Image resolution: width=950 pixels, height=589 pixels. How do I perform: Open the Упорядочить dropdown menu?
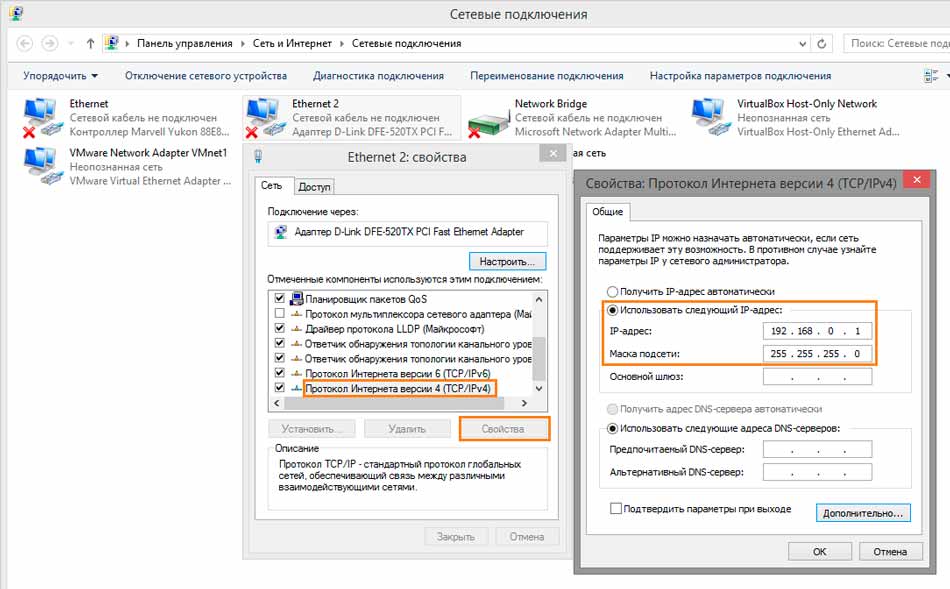point(60,76)
